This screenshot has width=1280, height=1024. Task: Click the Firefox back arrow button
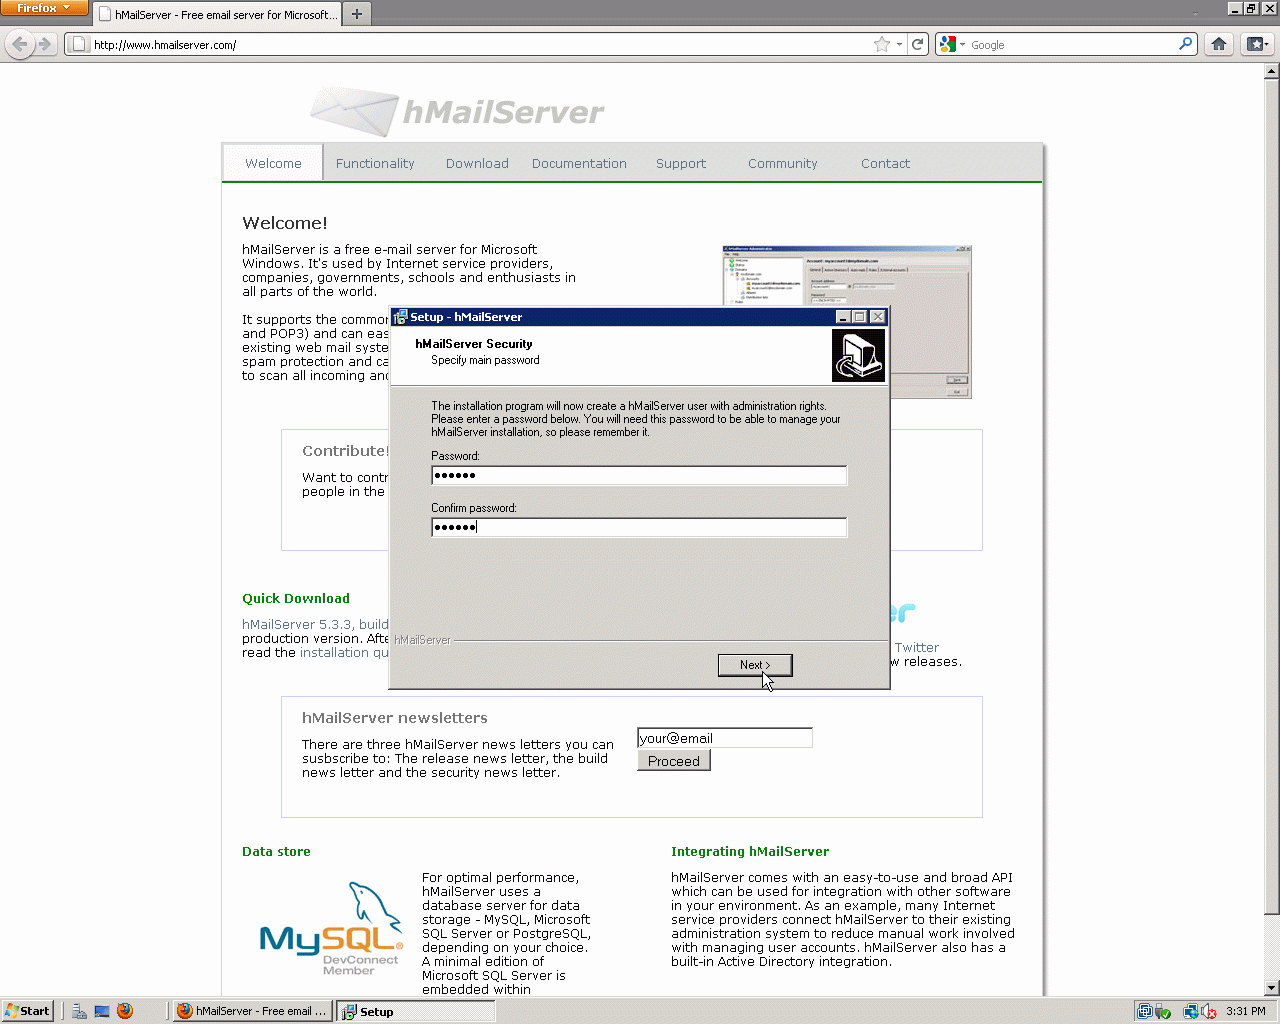[20, 44]
